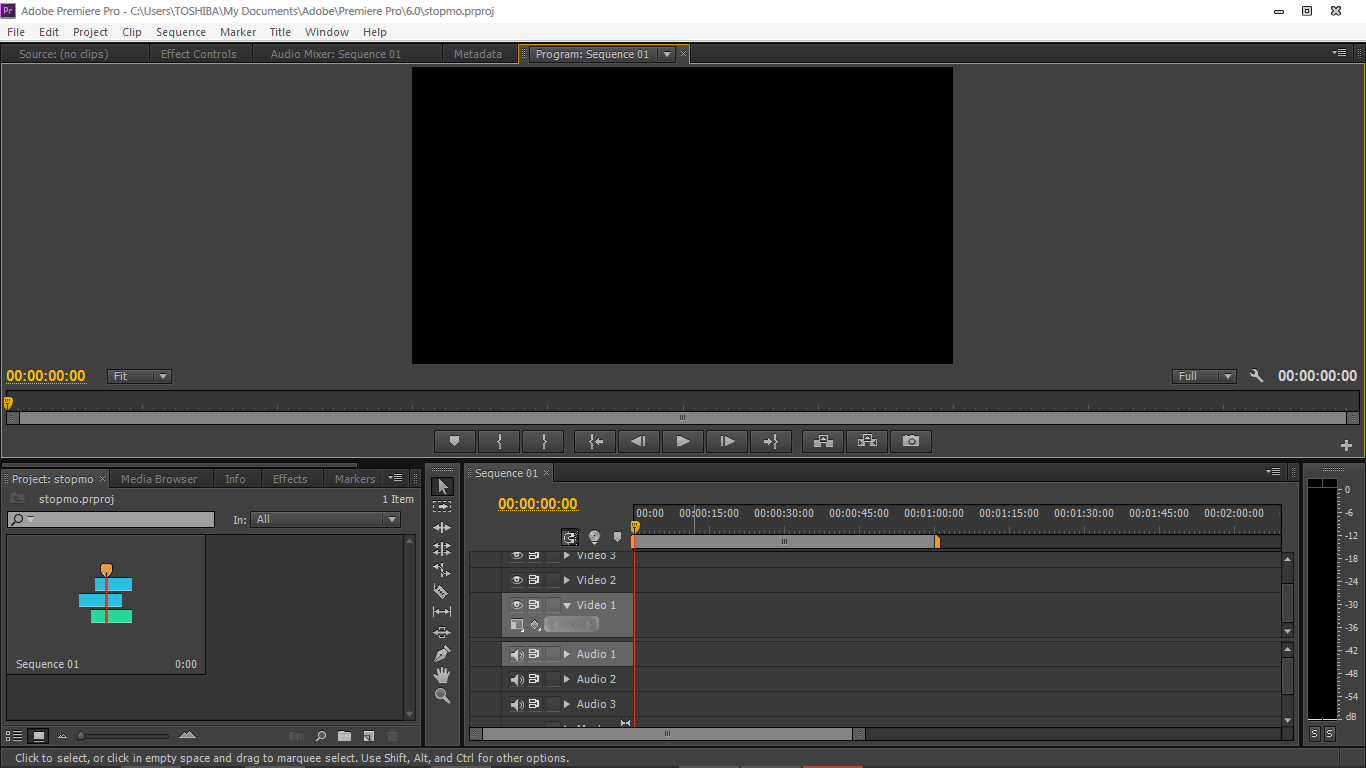This screenshot has width=1366, height=768.
Task: Select the Razor tool
Action: point(442,591)
